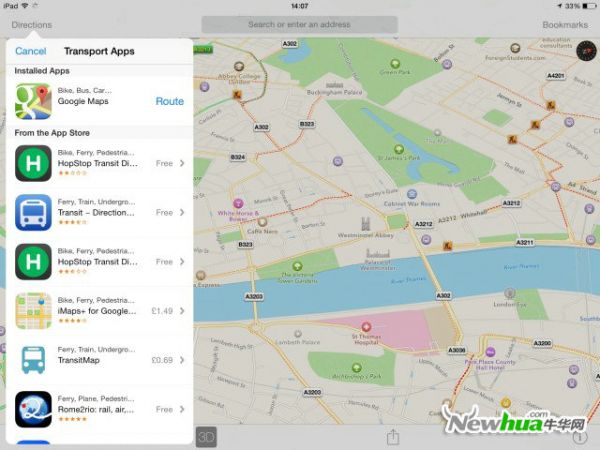Focus the search or address field

coord(299,24)
